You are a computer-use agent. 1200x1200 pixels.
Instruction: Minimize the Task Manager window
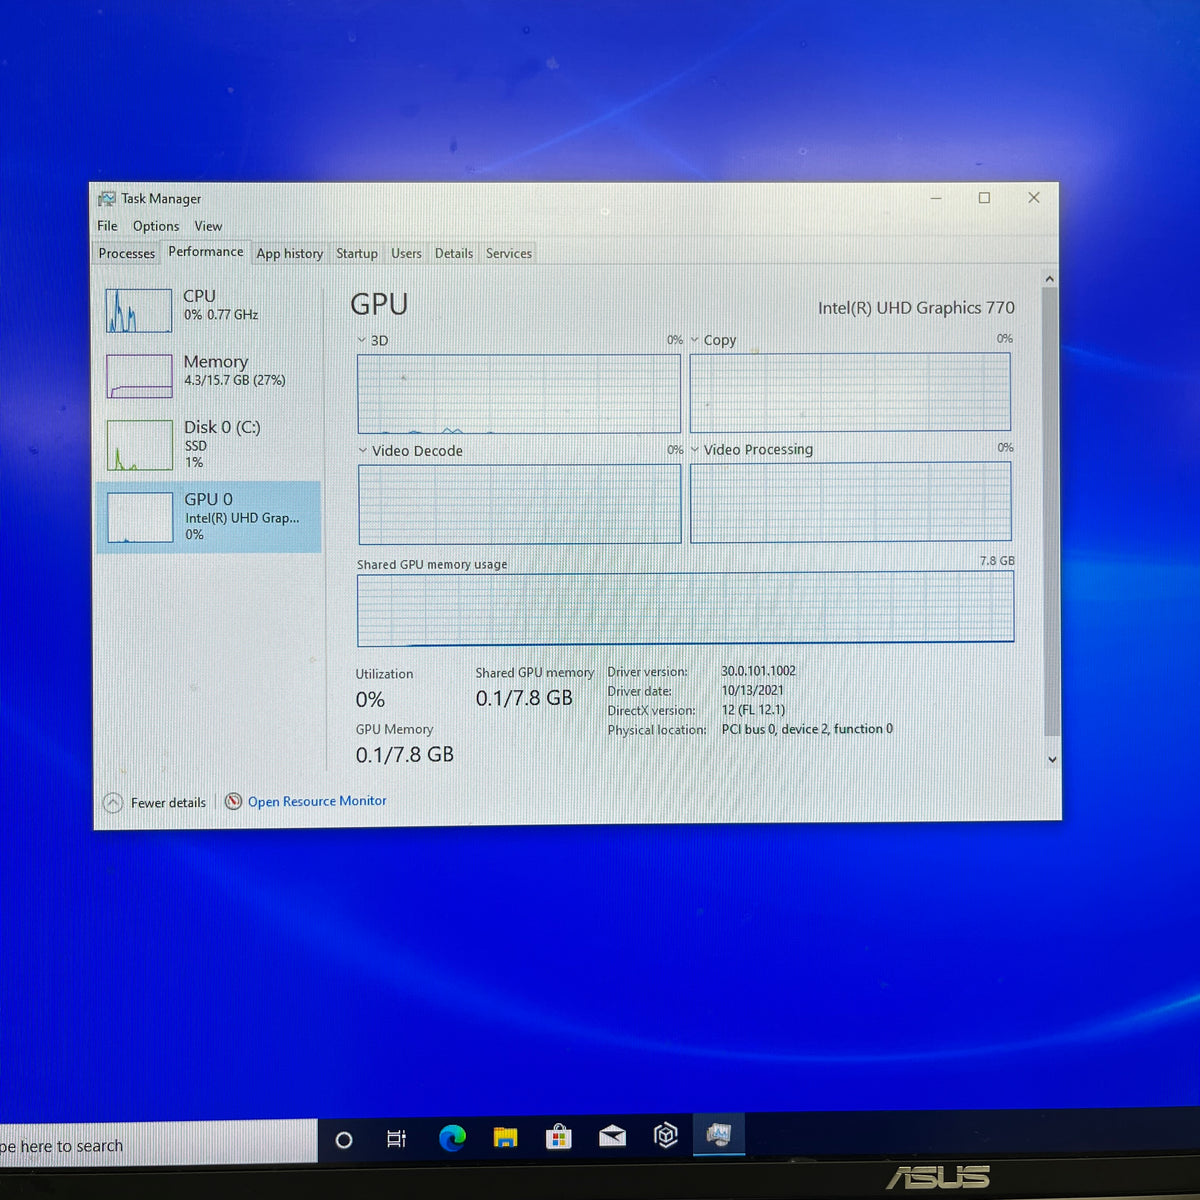pyautogui.click(x=936, y=198)
